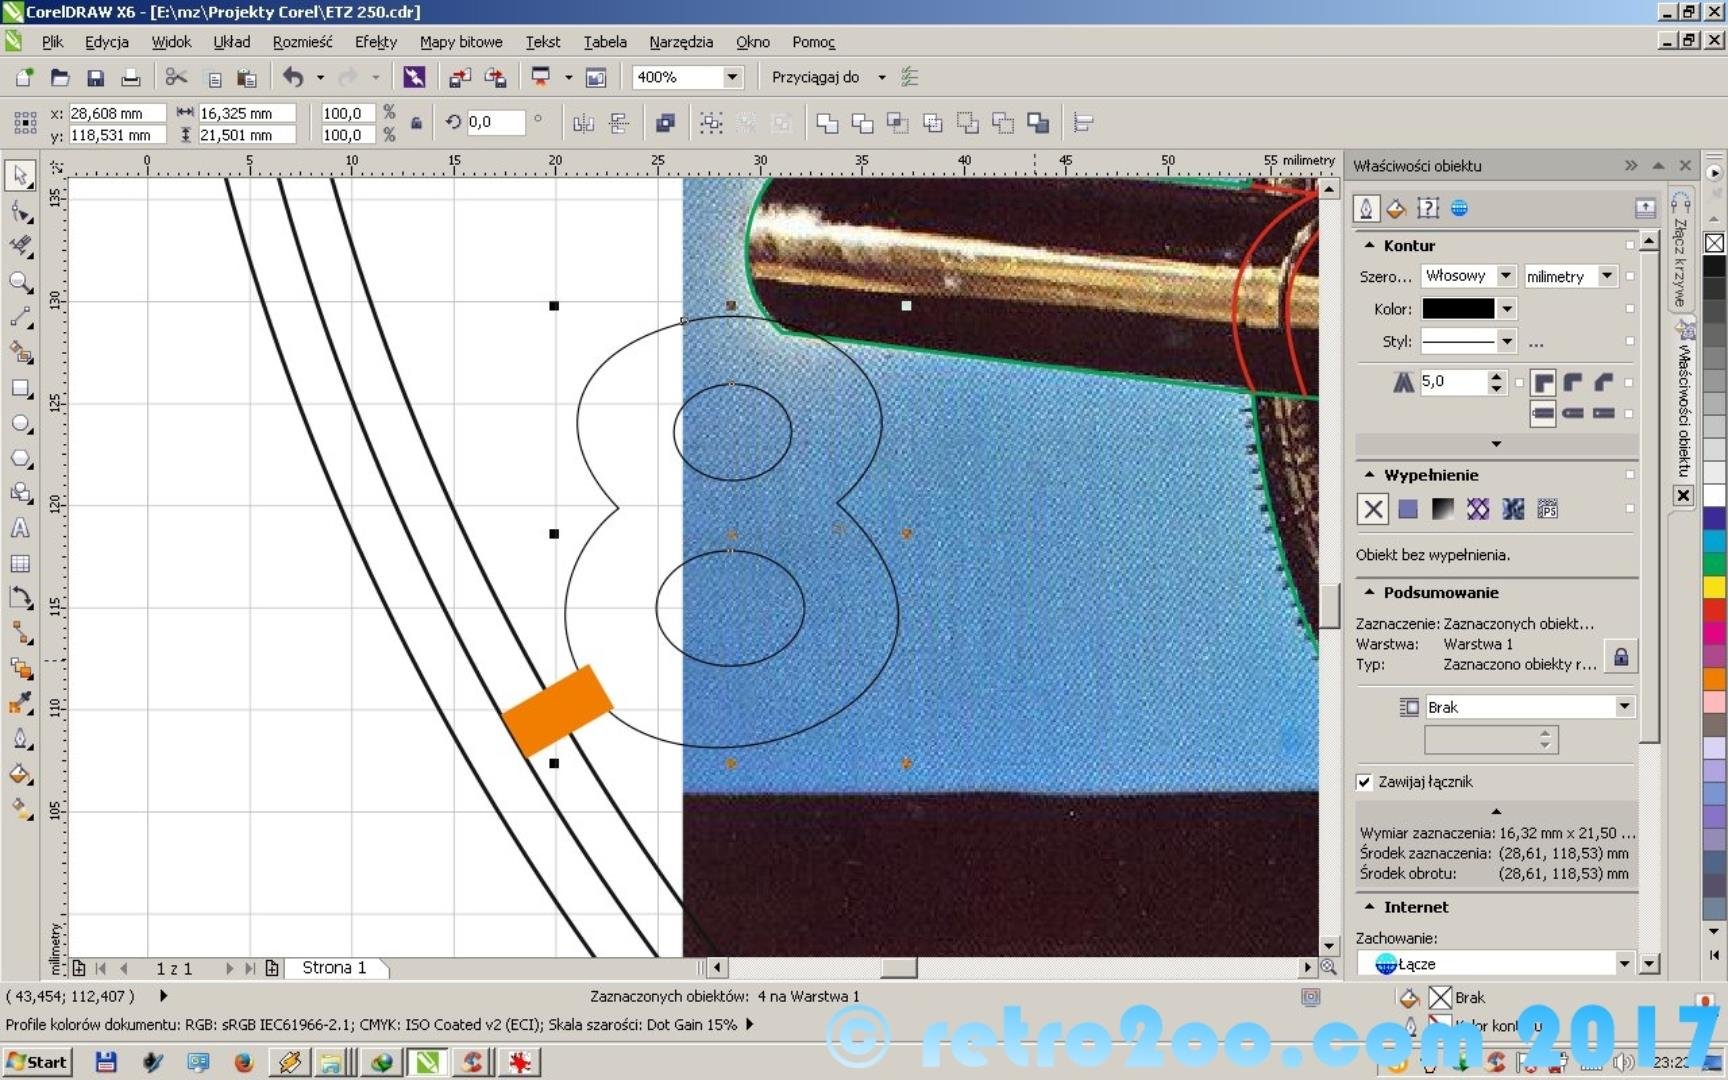Toggle the Zawijaj łącznik checkbox

click(1364, 782)
